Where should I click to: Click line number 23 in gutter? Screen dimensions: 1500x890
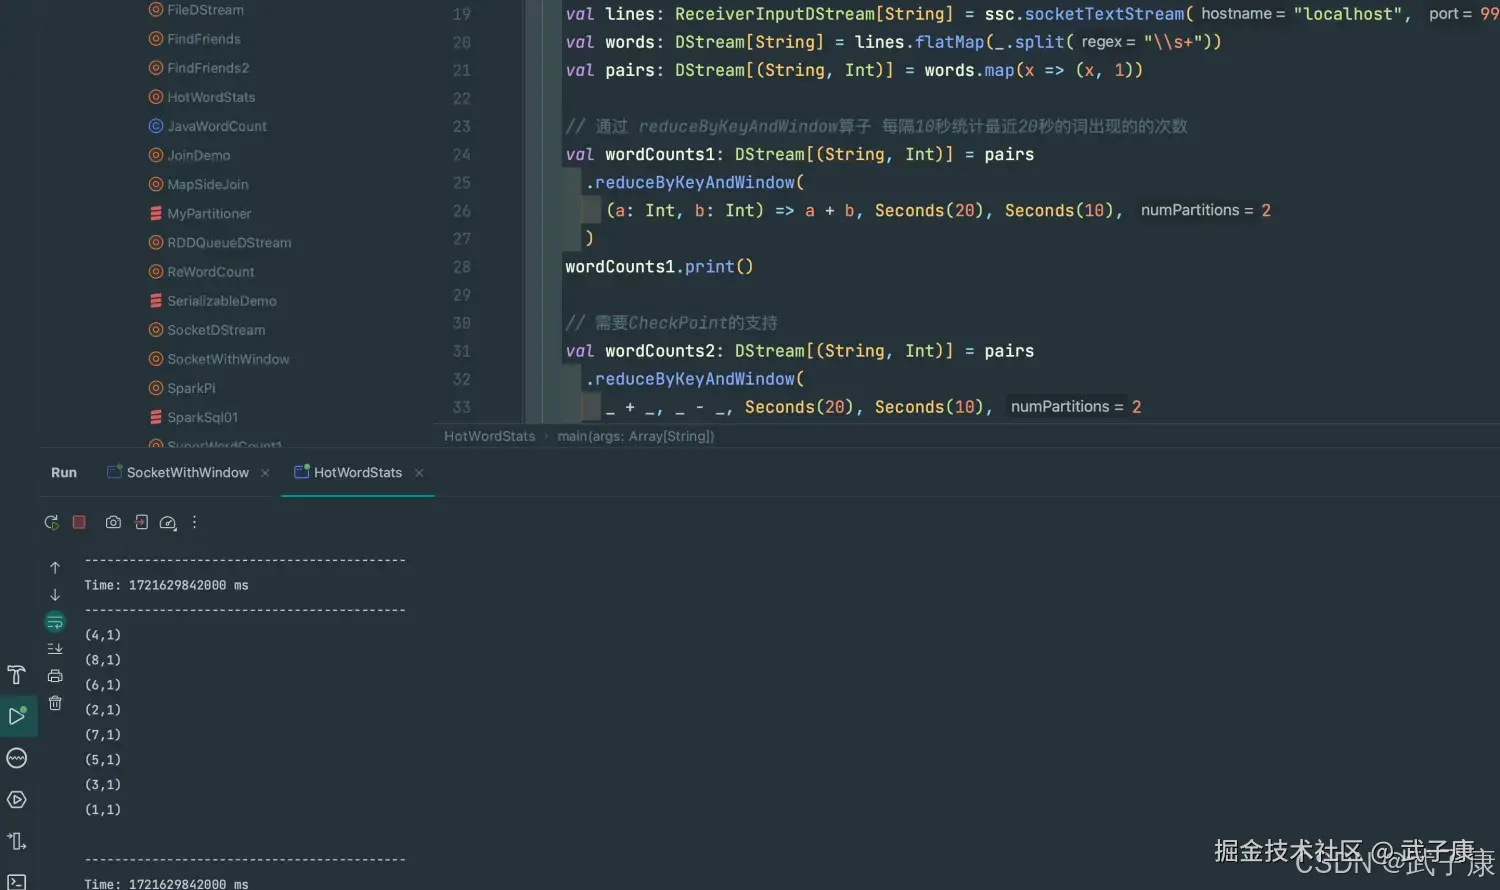pos(461,127)
